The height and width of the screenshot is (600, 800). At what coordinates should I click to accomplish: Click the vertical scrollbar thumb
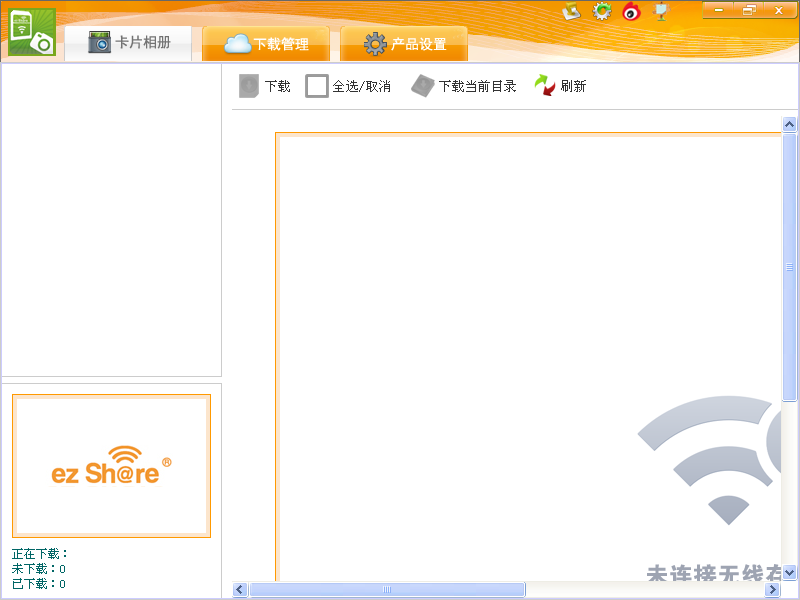789,267
